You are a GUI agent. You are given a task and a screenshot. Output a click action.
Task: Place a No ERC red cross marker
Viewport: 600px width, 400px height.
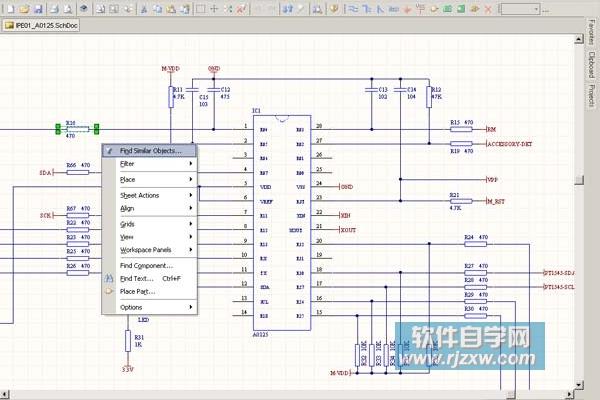[488, 8]
